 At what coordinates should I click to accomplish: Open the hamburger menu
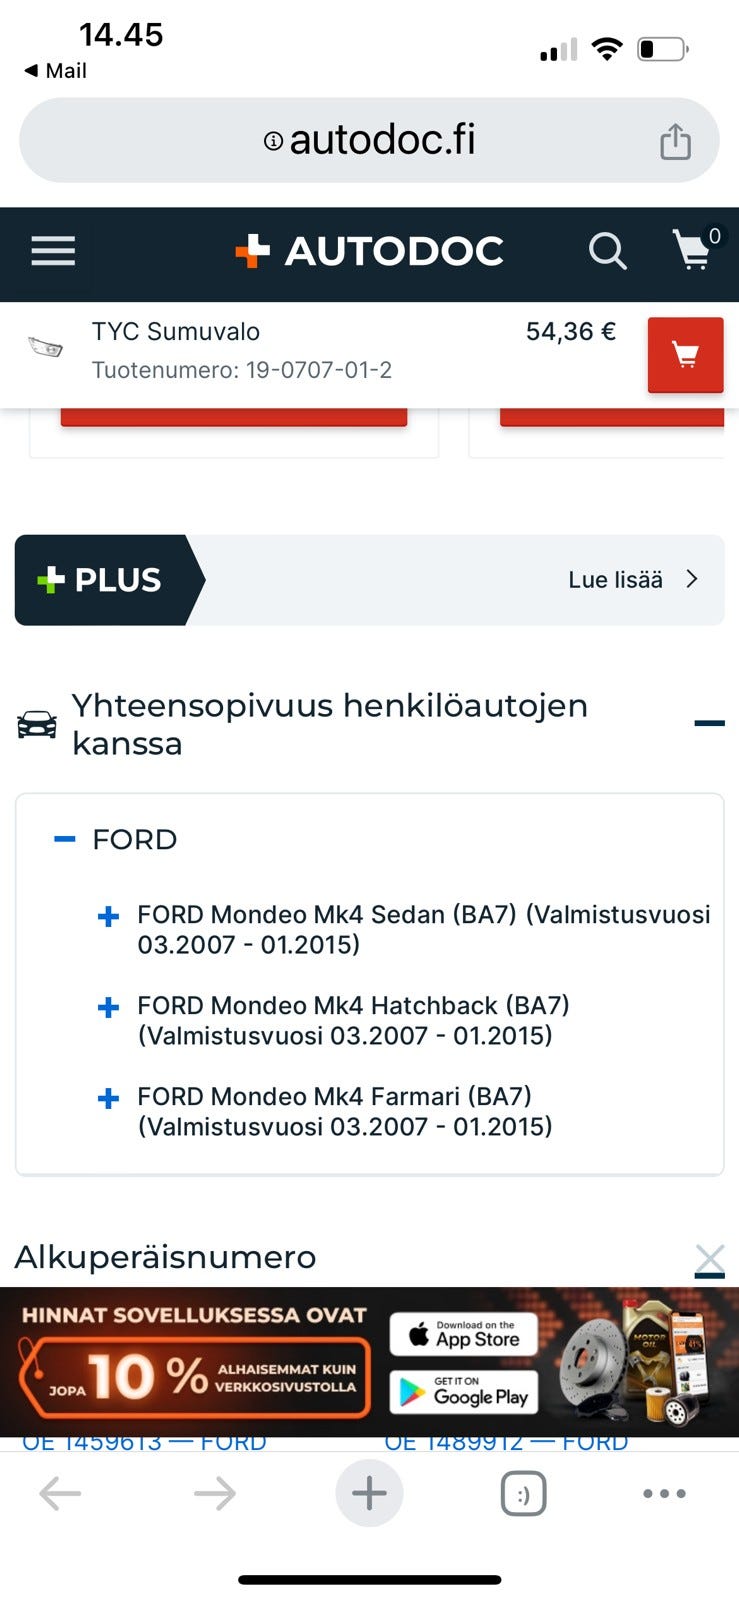53,250
